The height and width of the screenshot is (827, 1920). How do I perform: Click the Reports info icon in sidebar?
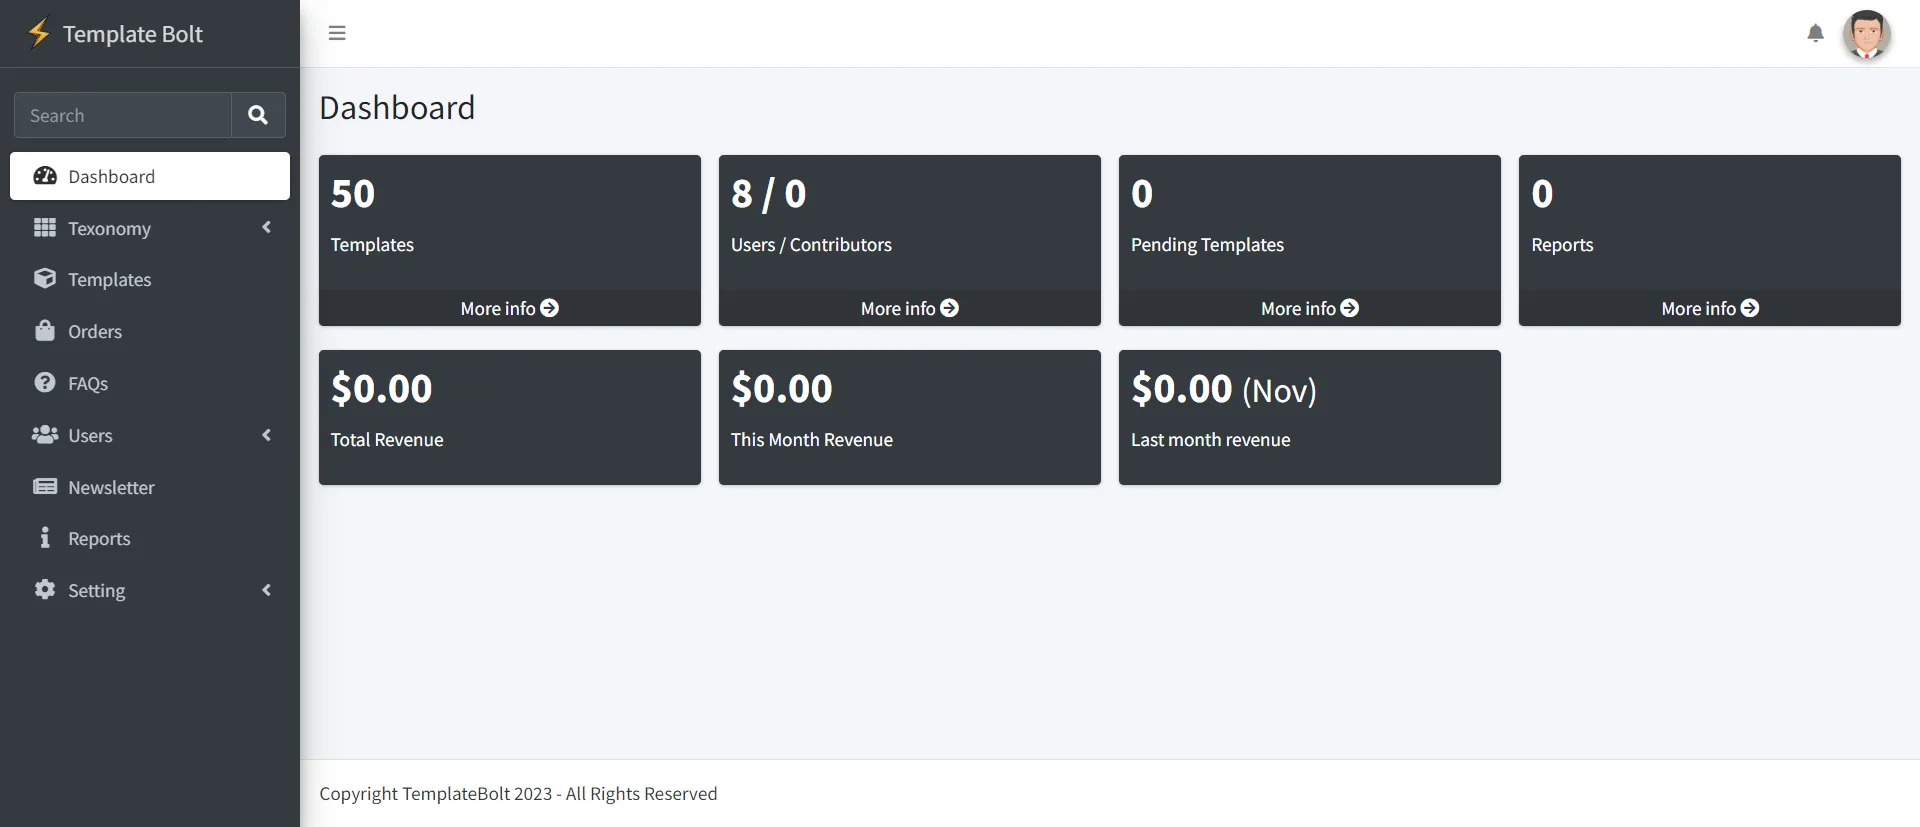pos(45,538)
